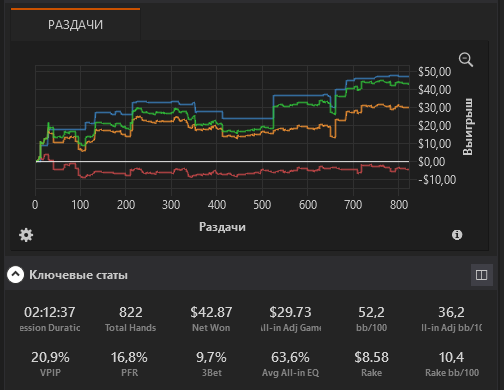The image size is (504, 390).
Task: Click the Net Won $42.87 stat
Action: coord(211,319)
